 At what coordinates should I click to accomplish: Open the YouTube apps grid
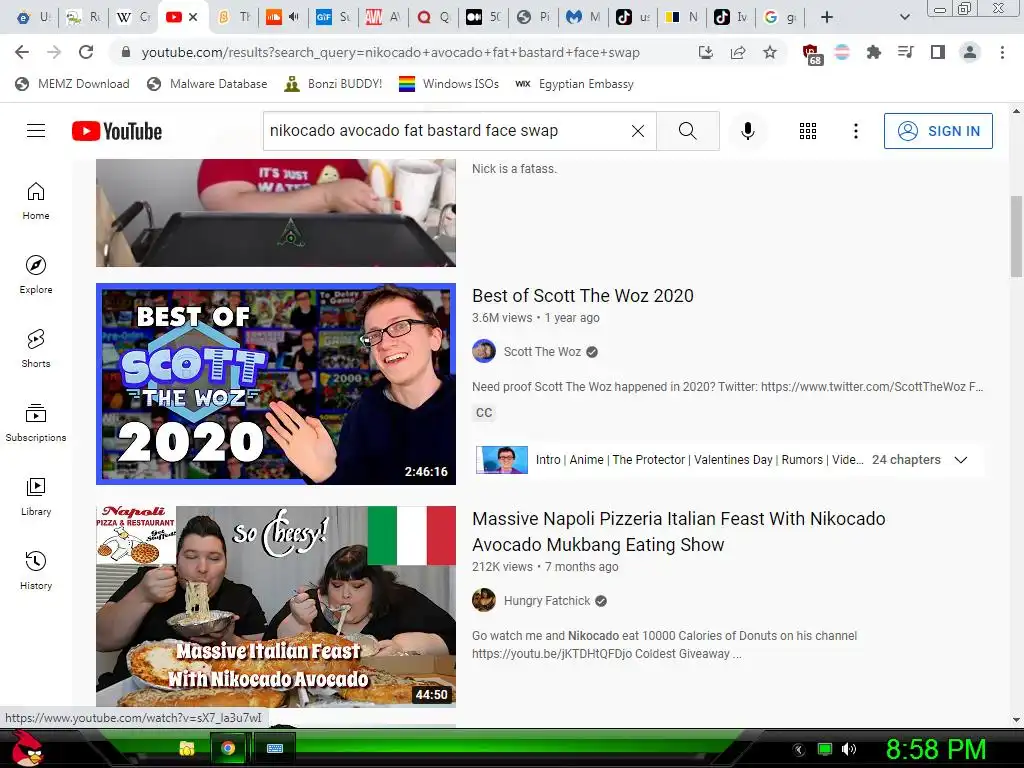point(808,131)
